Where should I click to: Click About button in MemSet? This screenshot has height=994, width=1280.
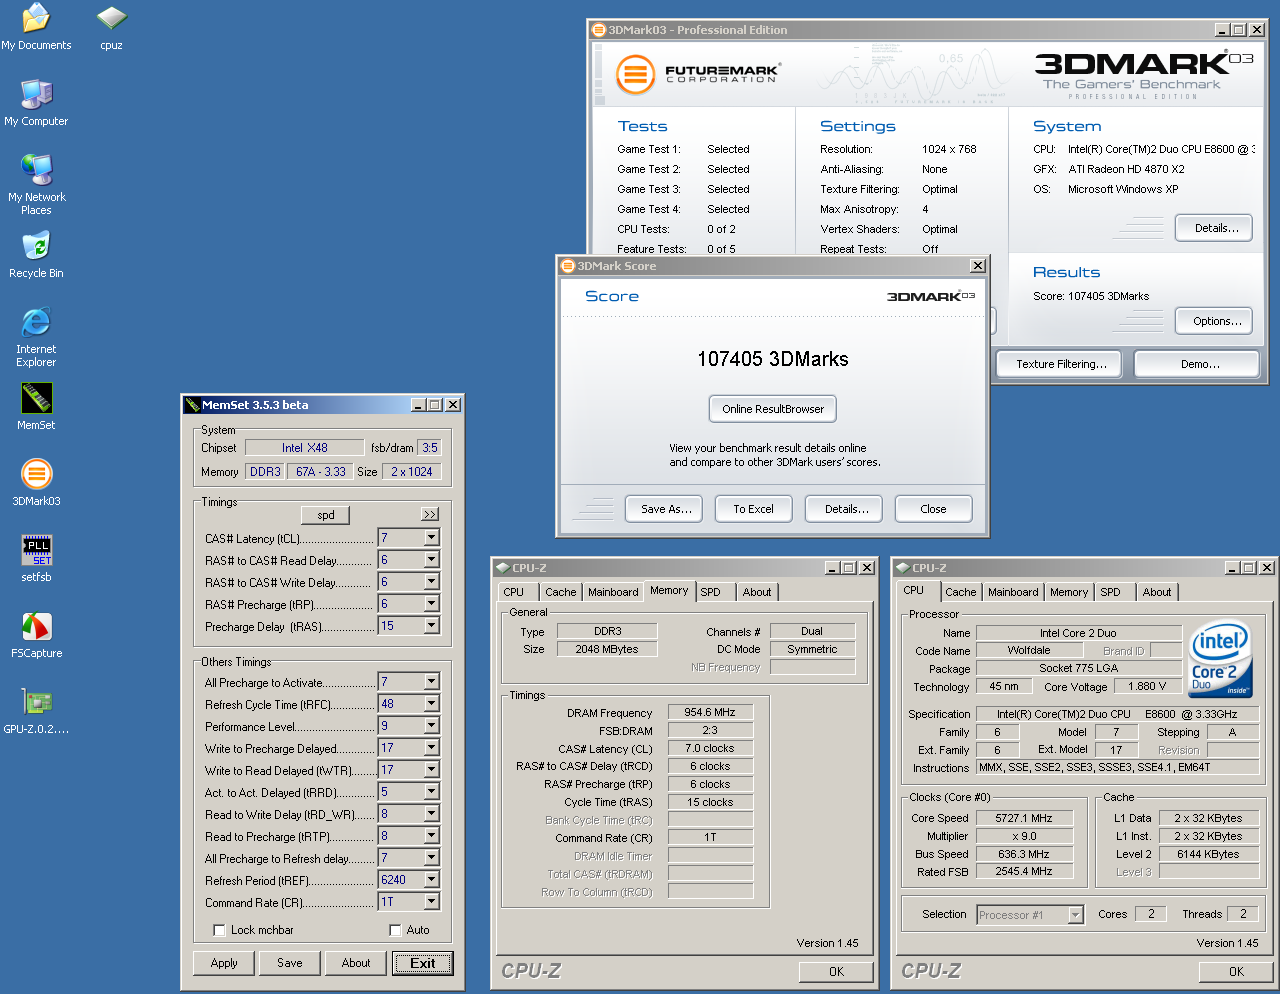pos(356,963)
